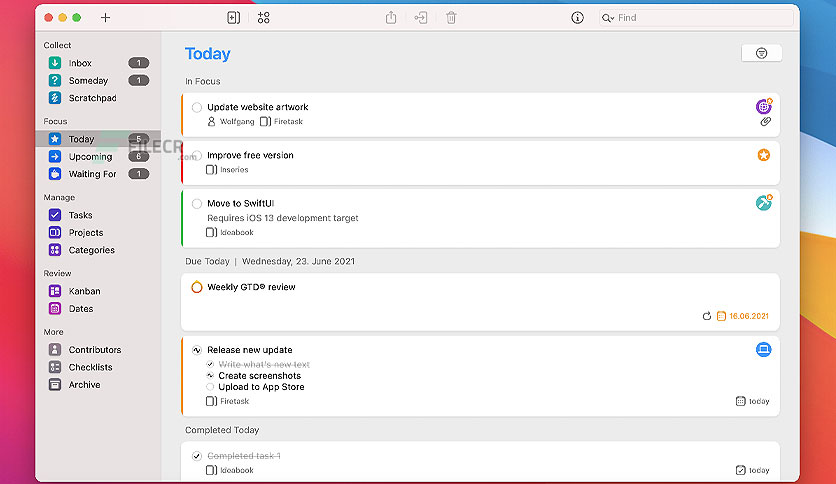Click the Kanban board icon
Screen dimensions: 836x484
coord(55,291)
